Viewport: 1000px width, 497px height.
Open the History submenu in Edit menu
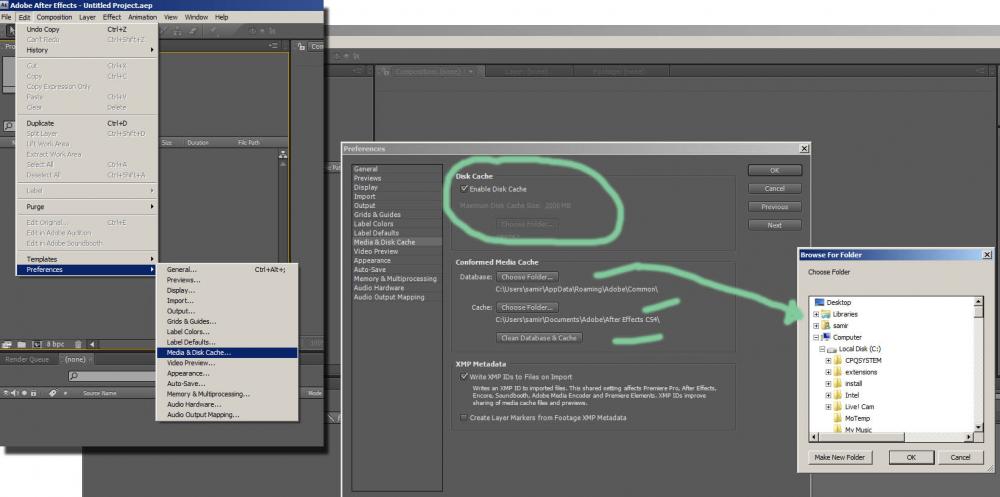click(x=87, y=50)
